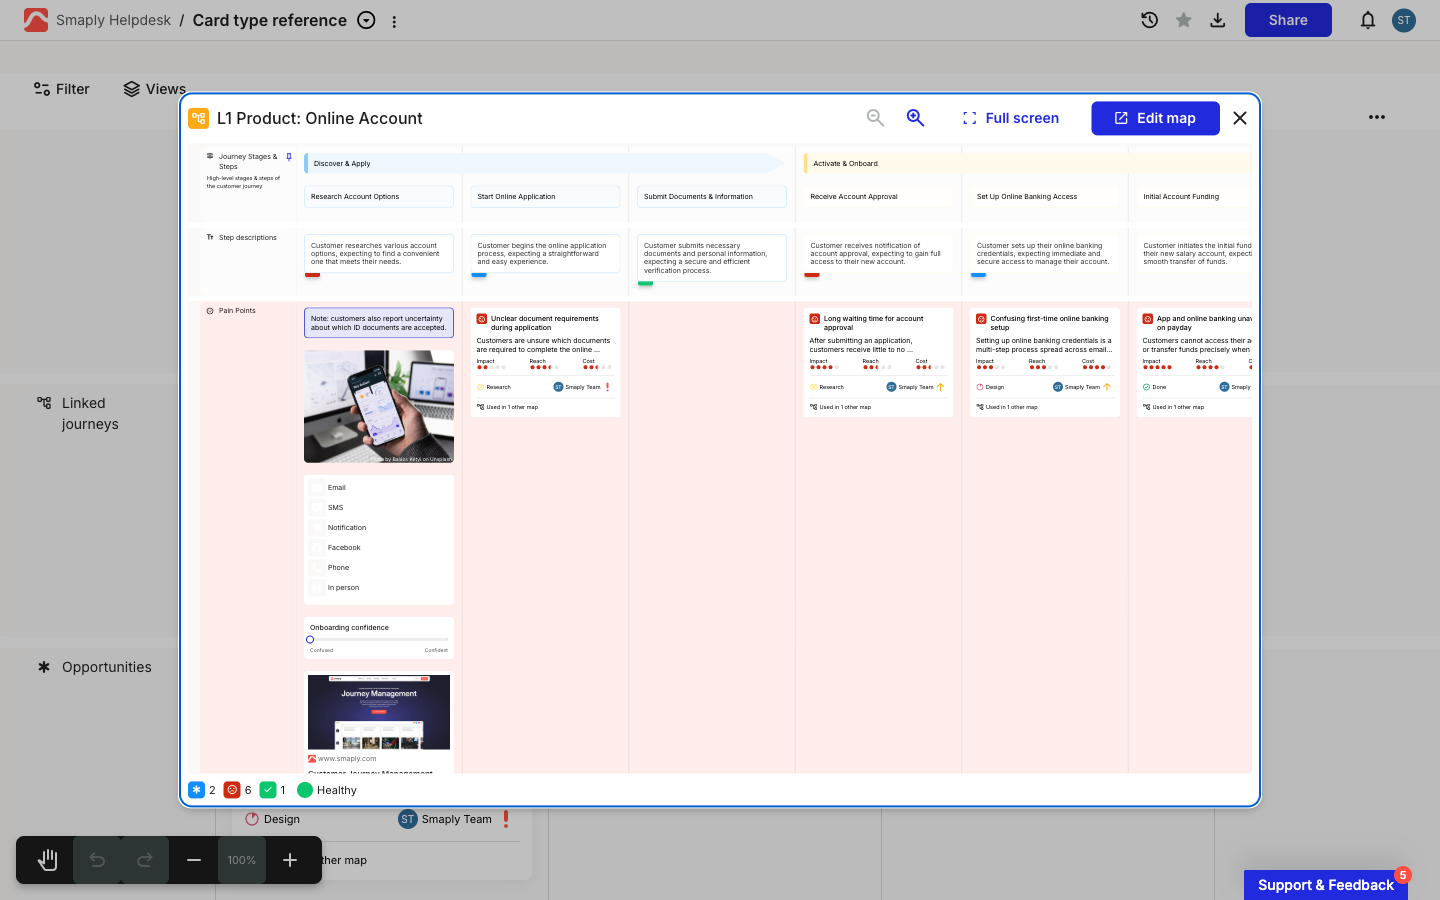Select the Facebook channel in the channel list
This screenshot has height=900, width=1440.
[344, 548]
